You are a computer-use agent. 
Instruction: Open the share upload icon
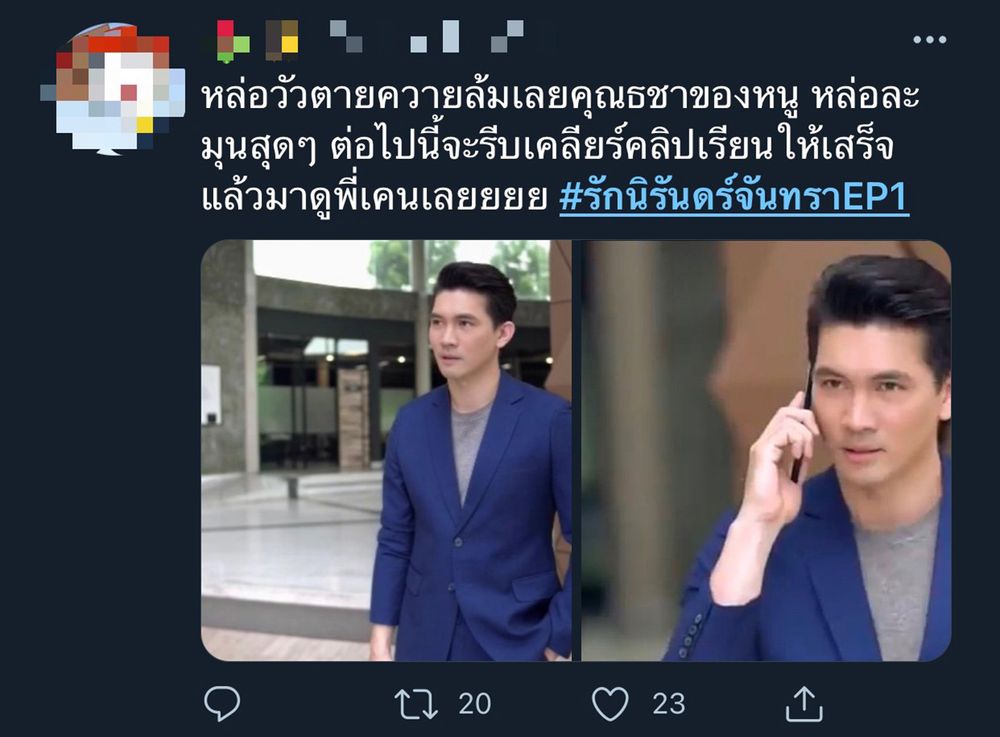pos(804,704)
